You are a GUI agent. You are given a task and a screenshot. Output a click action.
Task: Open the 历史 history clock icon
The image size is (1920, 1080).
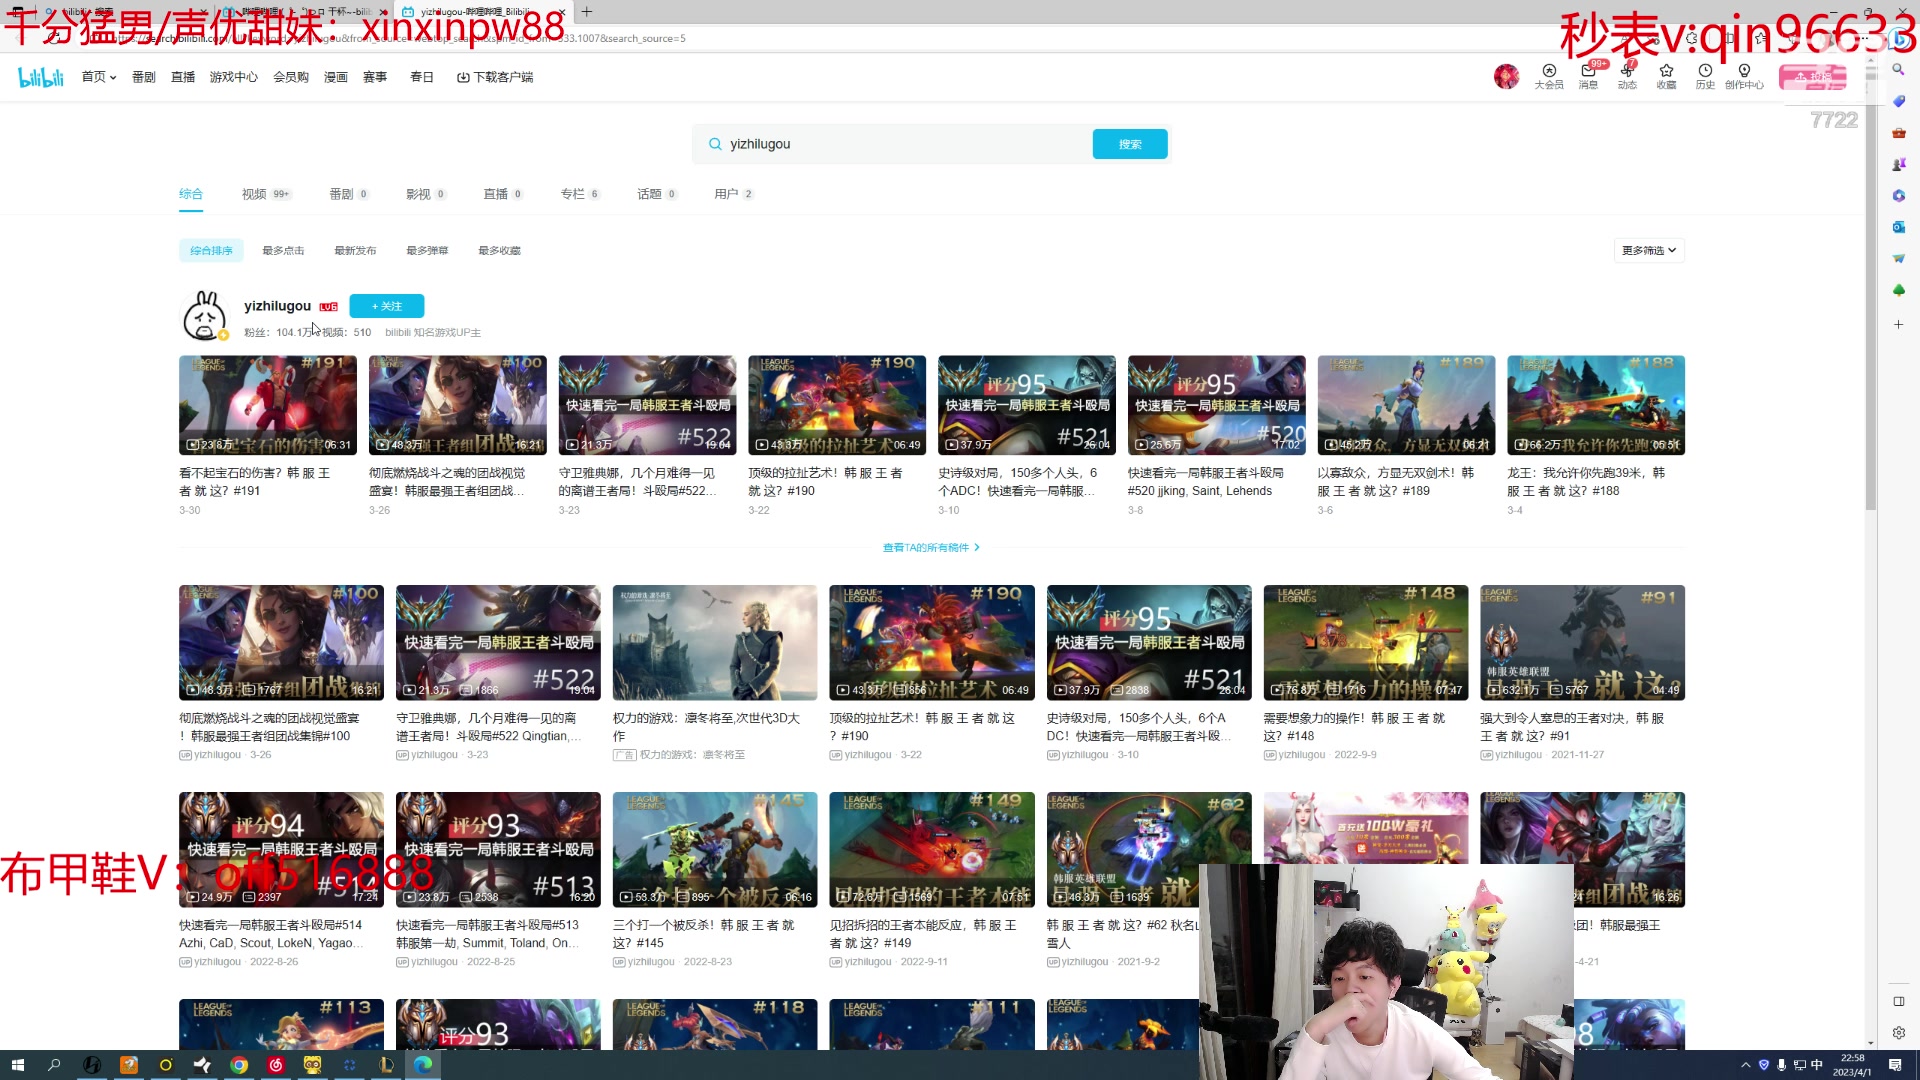point(1705,76)
